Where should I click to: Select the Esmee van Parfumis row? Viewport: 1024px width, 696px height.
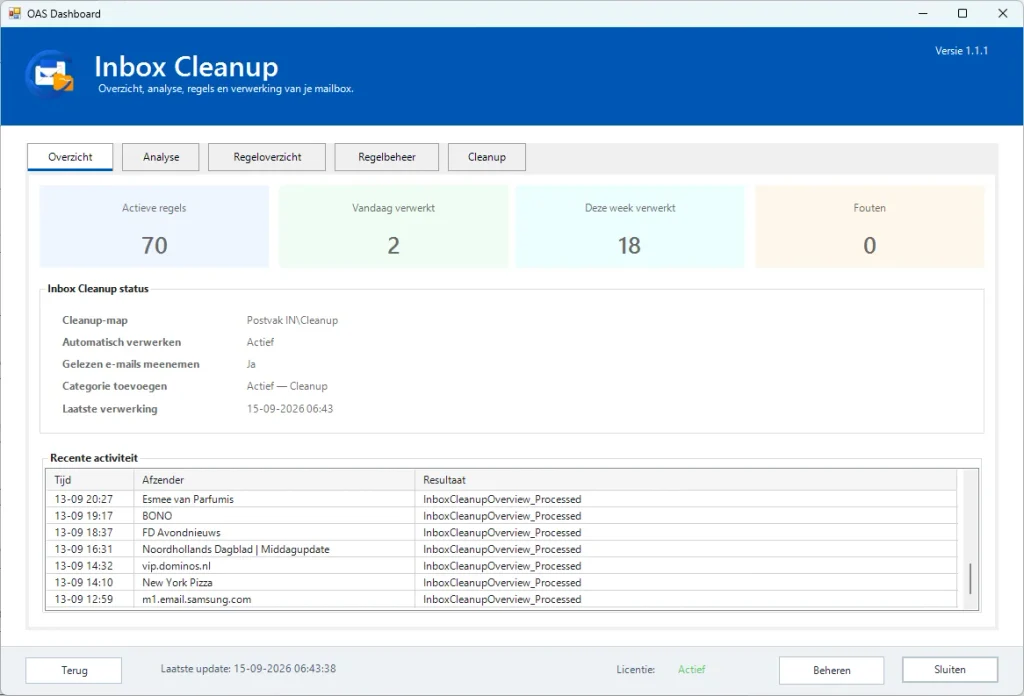tap(502, 499)
